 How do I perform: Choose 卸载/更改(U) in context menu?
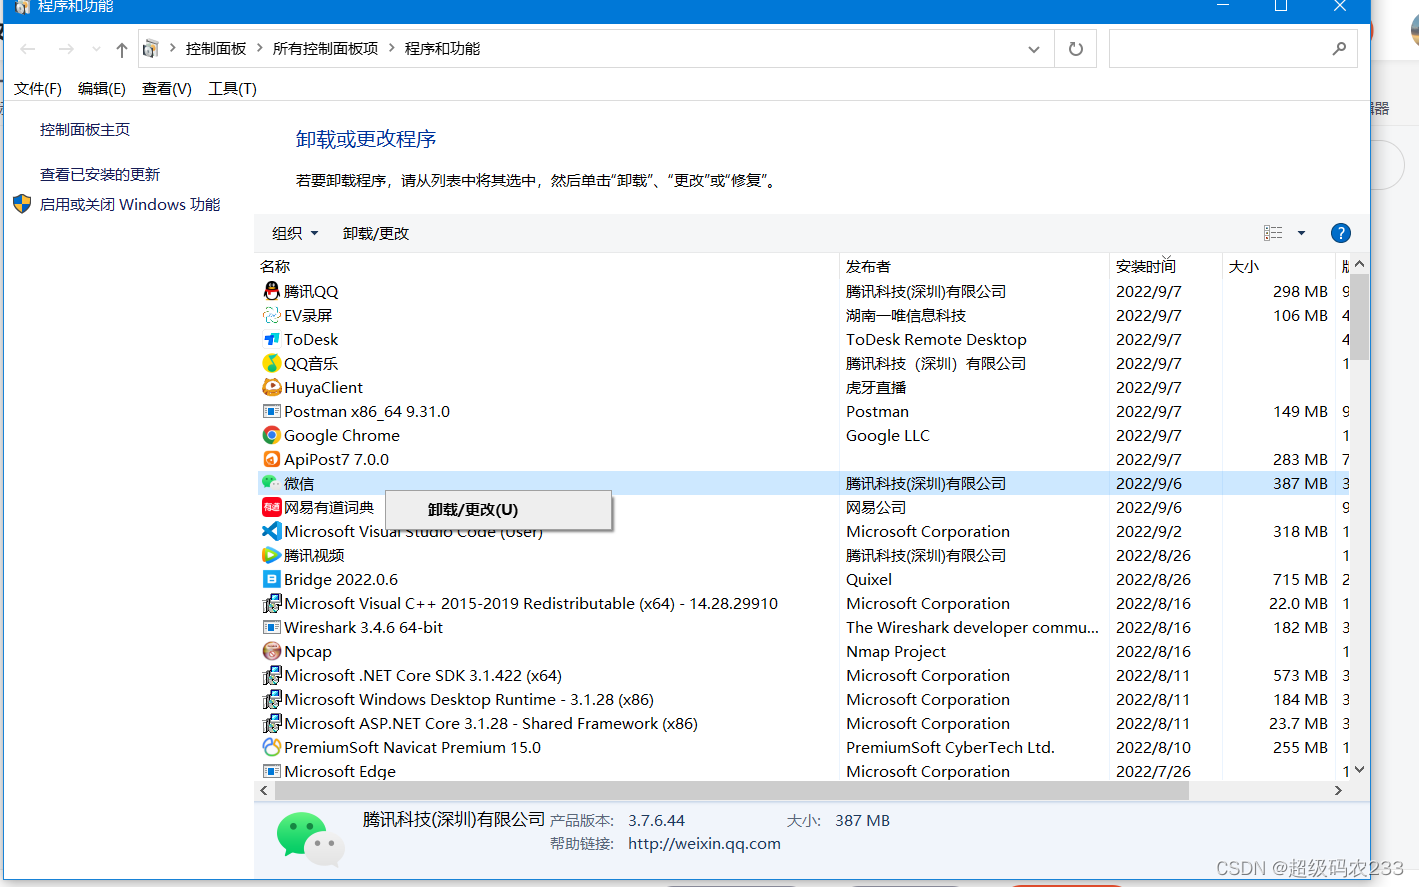coord(498,510)
